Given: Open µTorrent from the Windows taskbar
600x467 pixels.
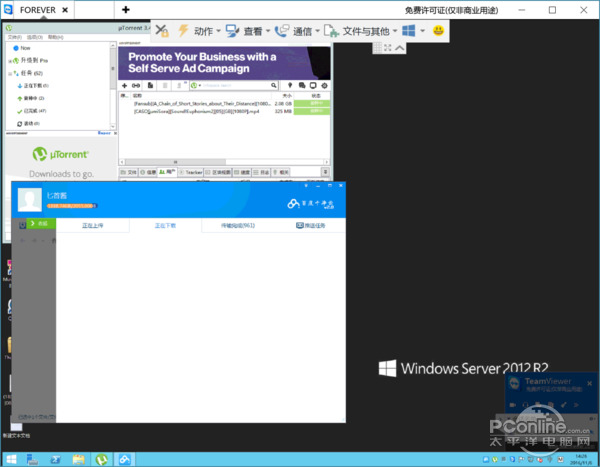Looking at the screenshot, I should coord(101,459).
